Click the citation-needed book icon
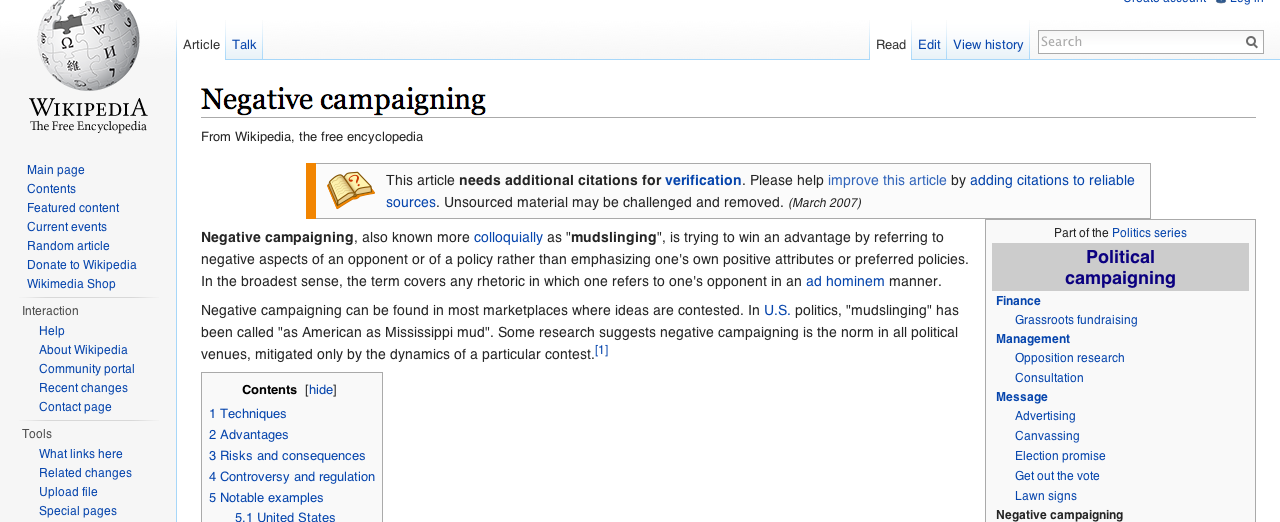1280x522 pixels. coord(350,190)
